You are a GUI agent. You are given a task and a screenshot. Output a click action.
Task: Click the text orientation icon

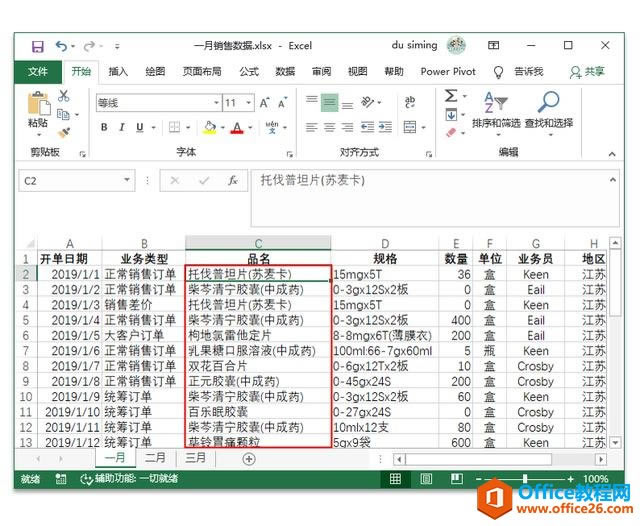(x=367, y=102)
